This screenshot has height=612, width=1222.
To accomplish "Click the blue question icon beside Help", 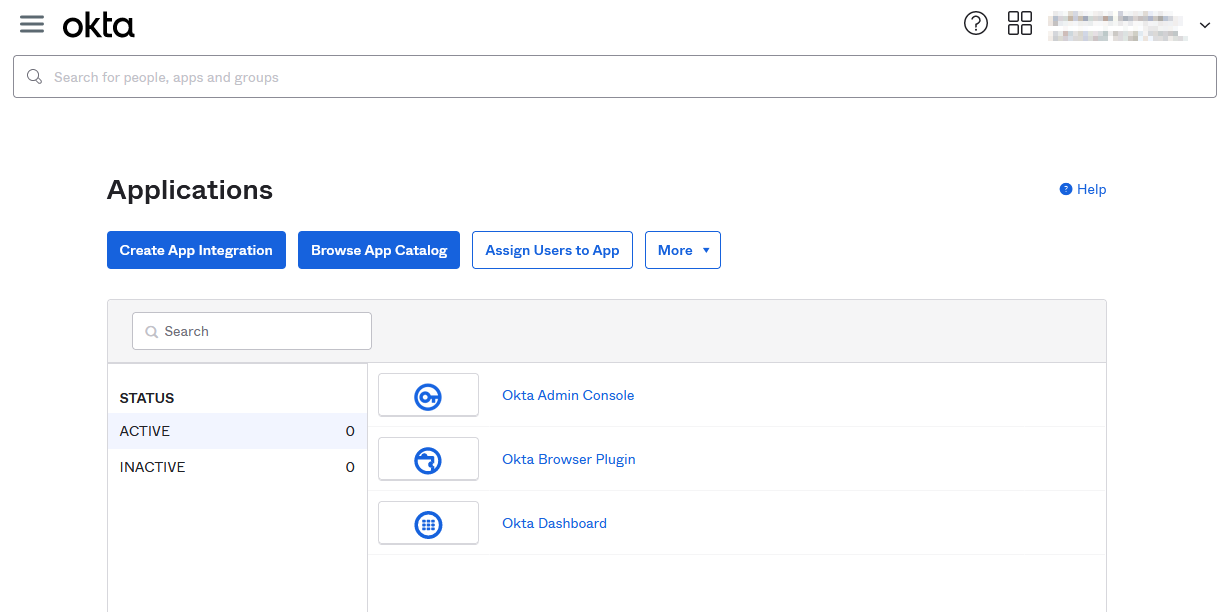I will pos(1064,188).
